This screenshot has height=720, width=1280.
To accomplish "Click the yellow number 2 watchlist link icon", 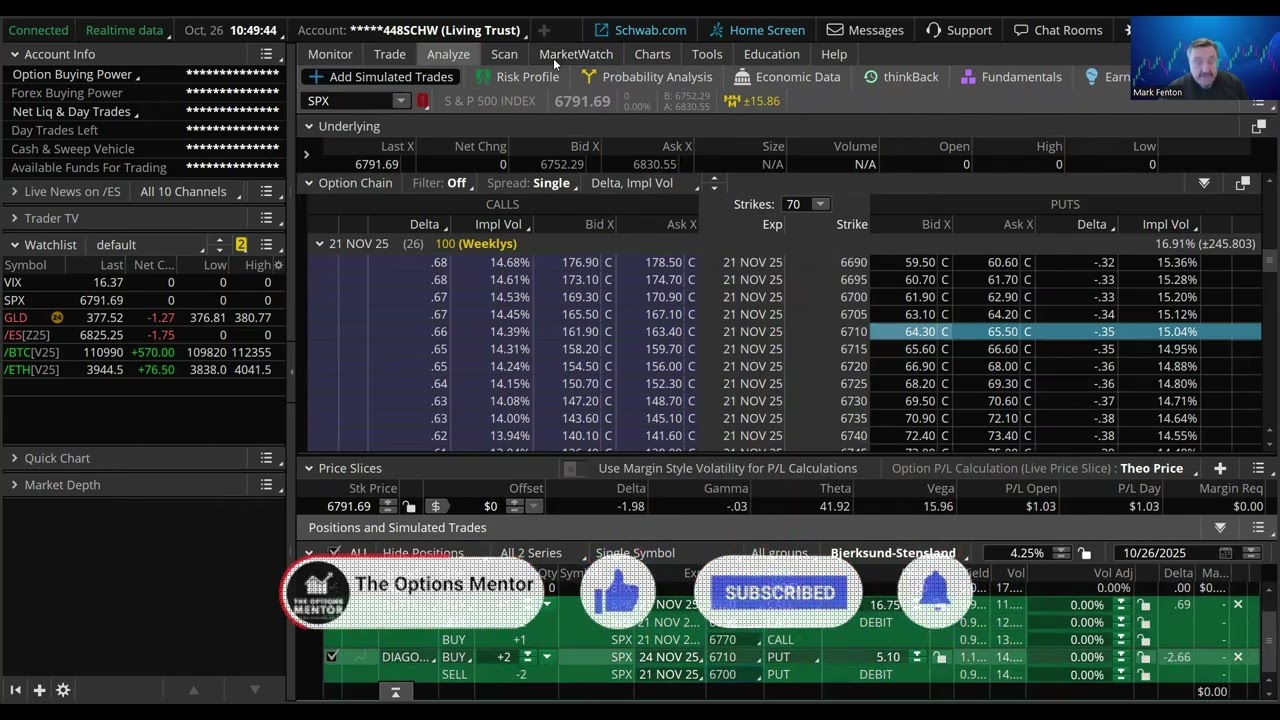I will click(x=241, y=245).
